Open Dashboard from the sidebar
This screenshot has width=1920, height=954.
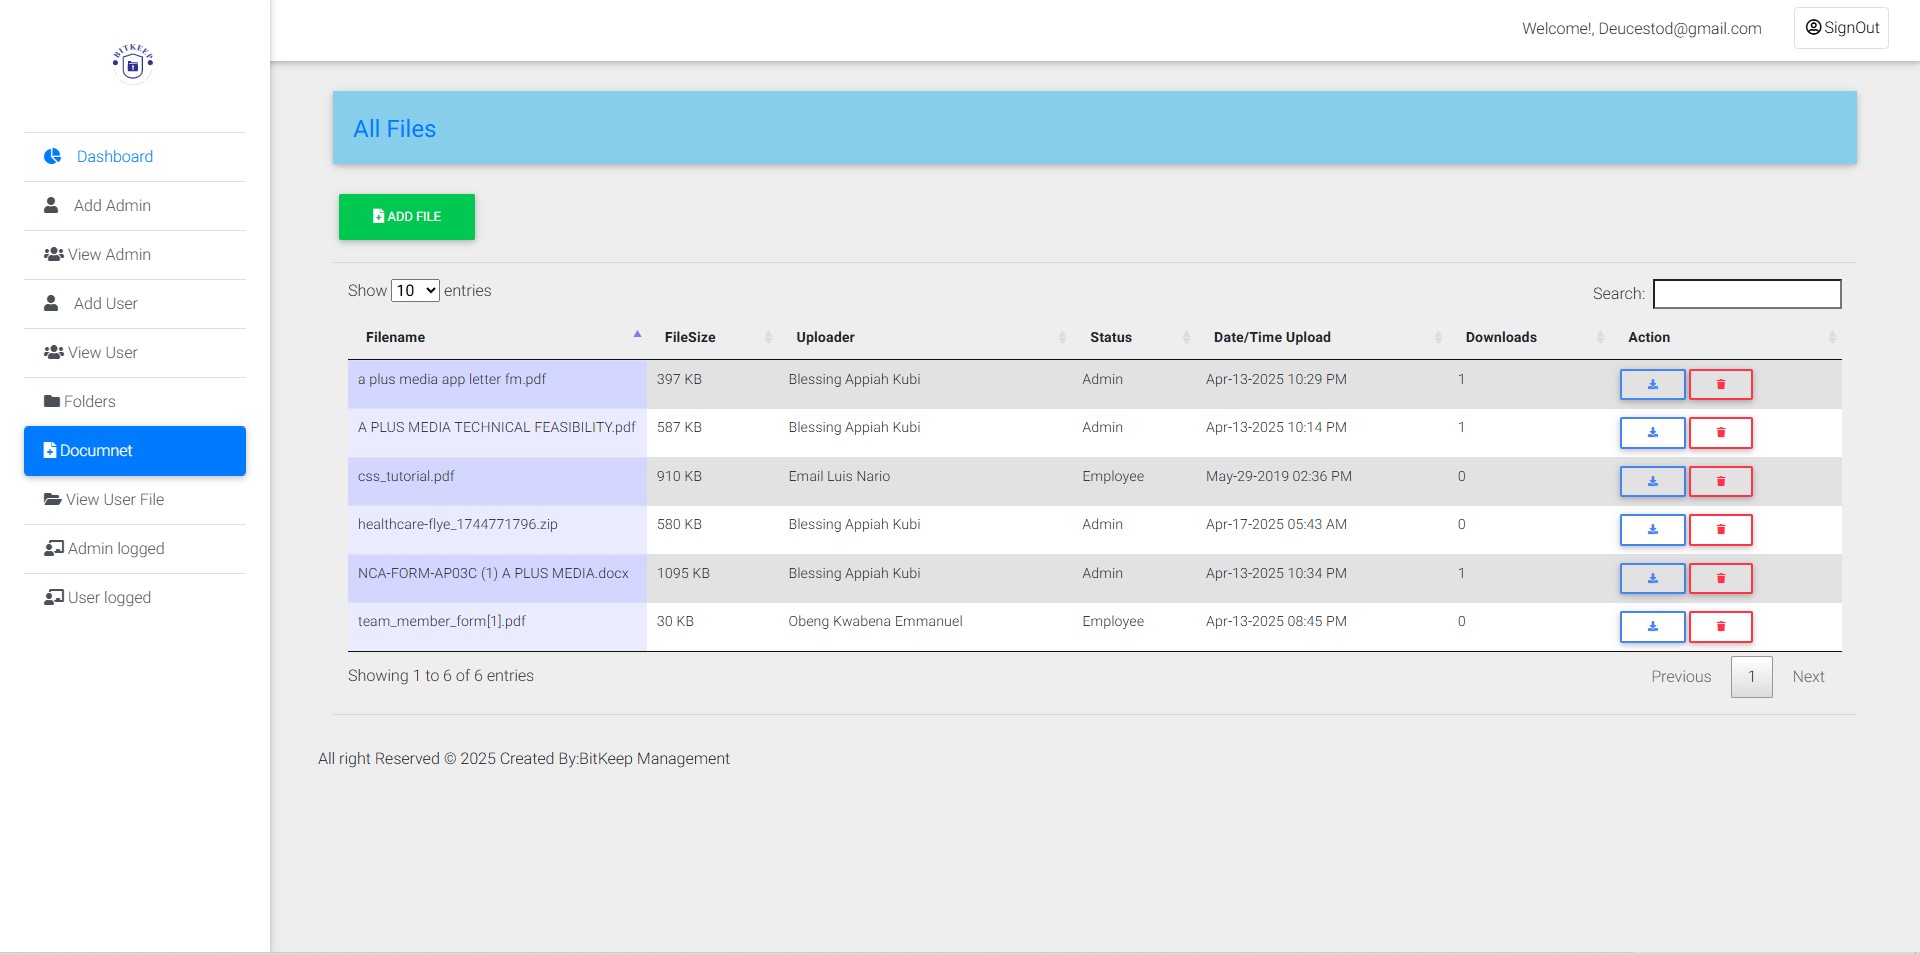(x=114, y=157)
